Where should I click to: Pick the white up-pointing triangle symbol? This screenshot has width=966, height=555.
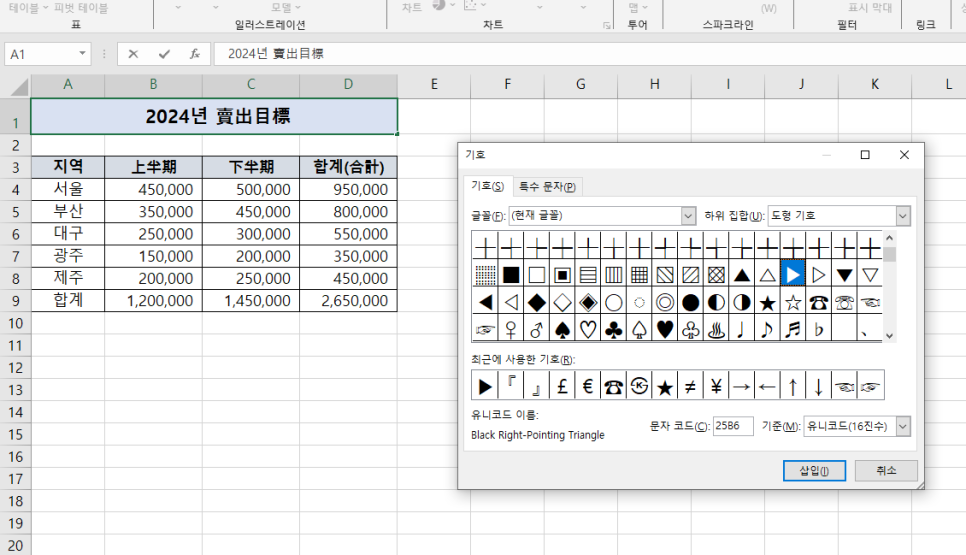(x=768, y=275)
